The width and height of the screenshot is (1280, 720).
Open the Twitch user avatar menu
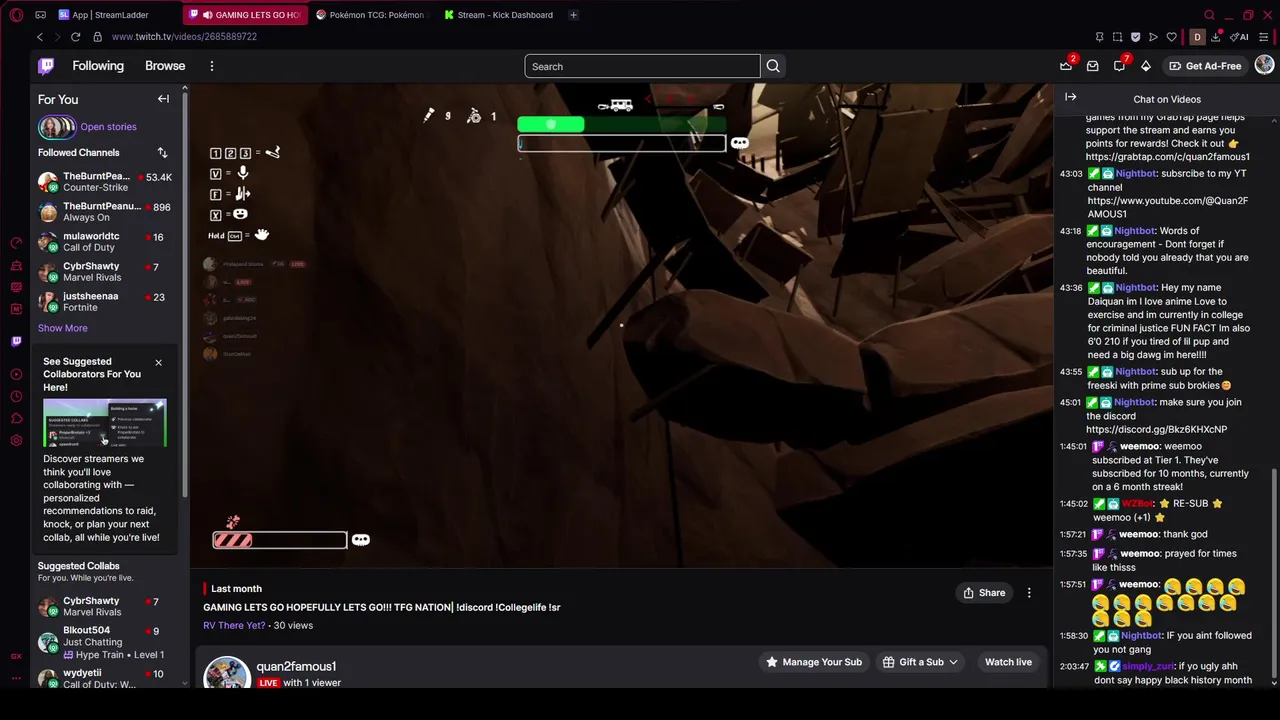1264,65
